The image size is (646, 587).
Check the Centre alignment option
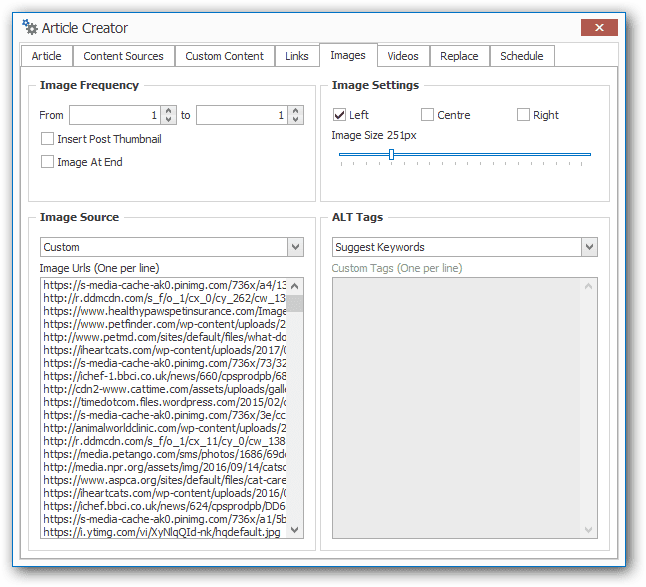coord(427,115)
